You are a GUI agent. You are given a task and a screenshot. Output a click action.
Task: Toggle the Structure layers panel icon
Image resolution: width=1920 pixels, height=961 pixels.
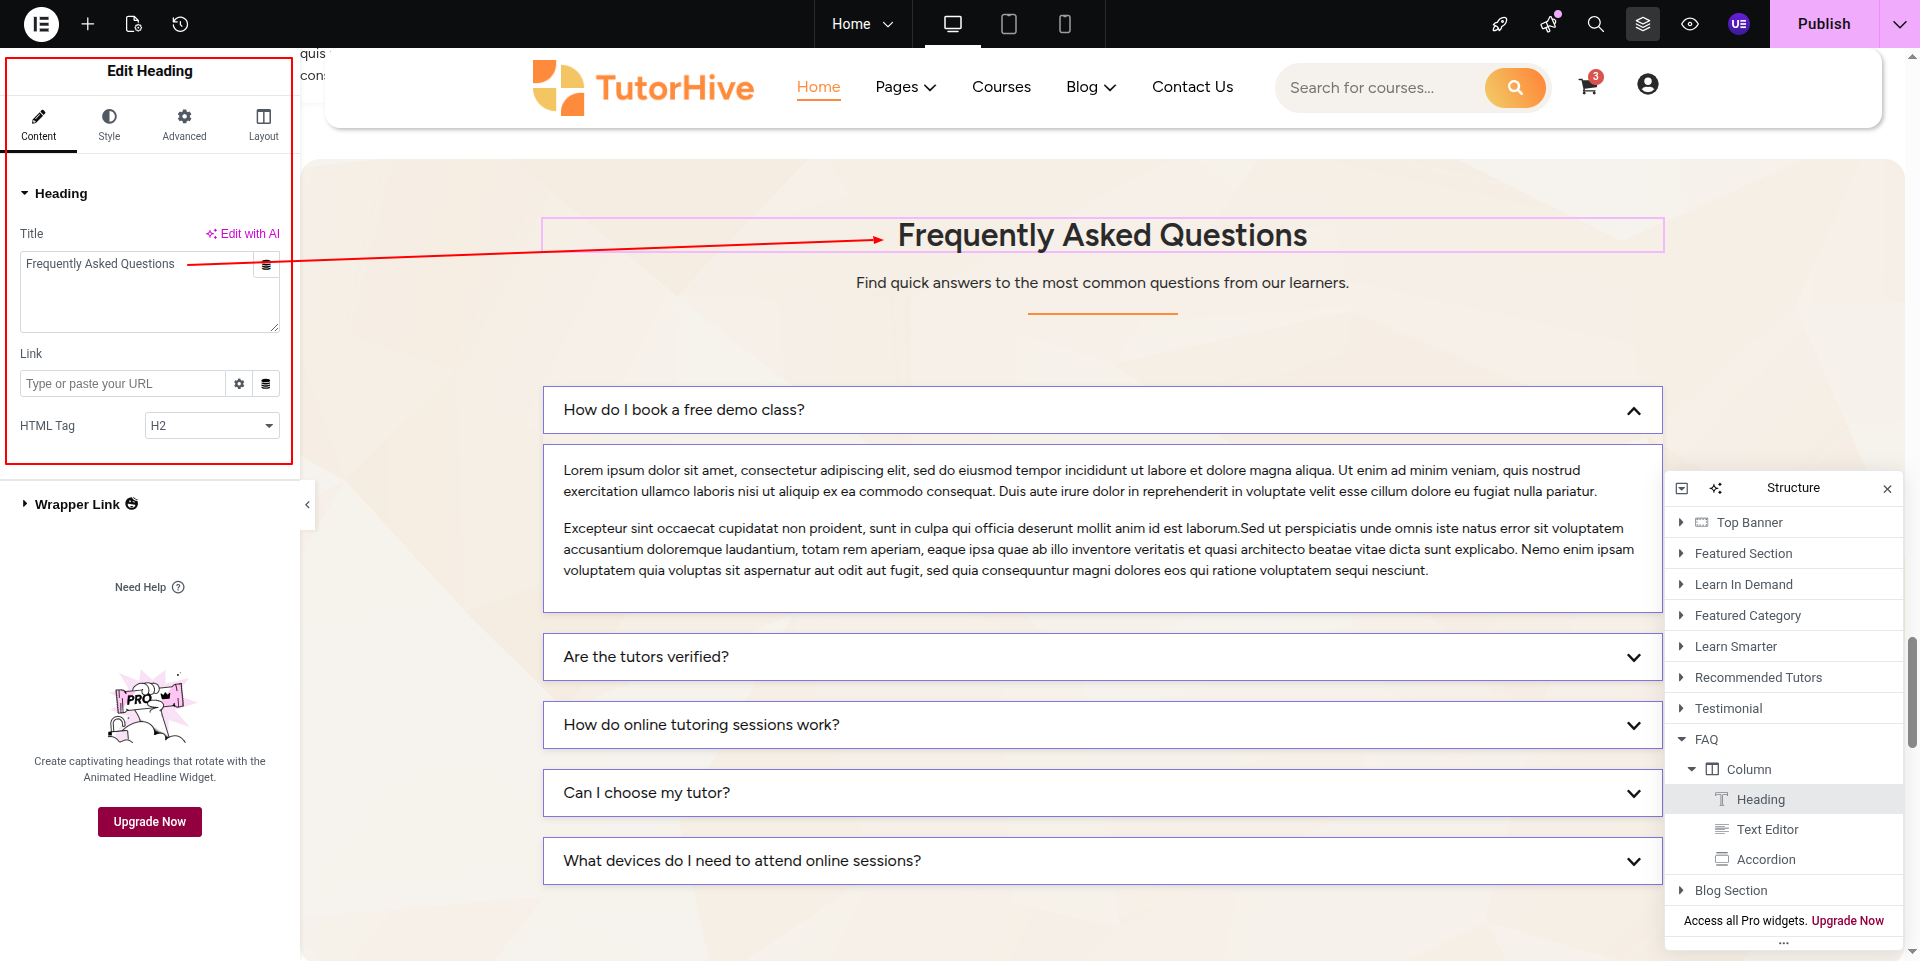coord(1643,24)
